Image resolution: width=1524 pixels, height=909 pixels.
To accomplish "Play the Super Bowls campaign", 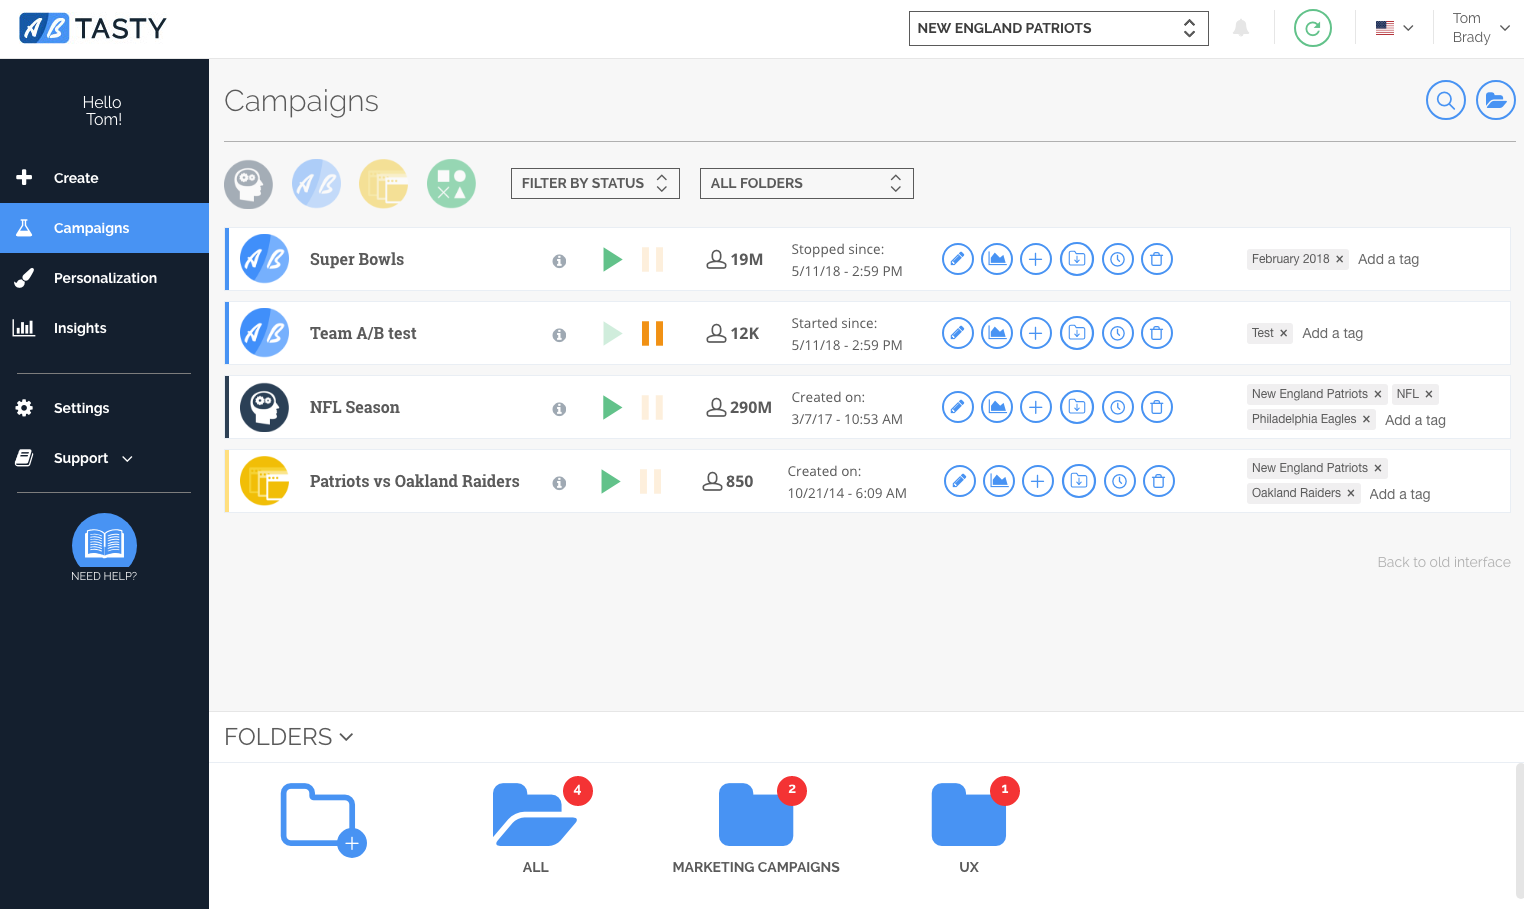I will pos(612,259).
